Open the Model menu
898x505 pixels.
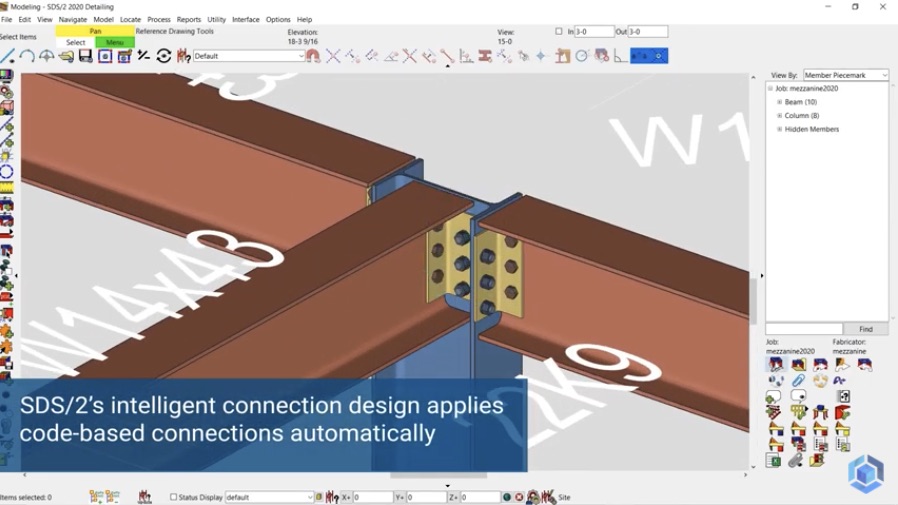click(104, 19)
